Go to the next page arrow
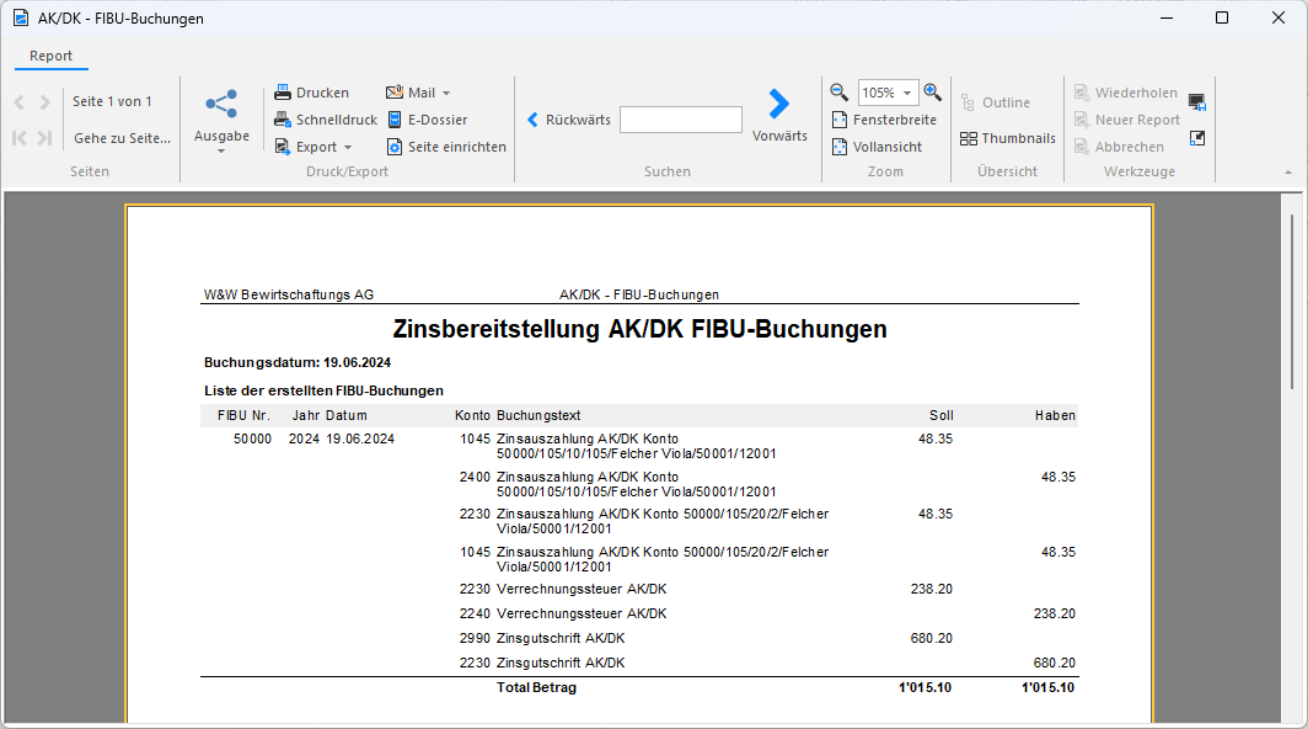Viewport: 1308px width, 729px height. tap(45, 102)
